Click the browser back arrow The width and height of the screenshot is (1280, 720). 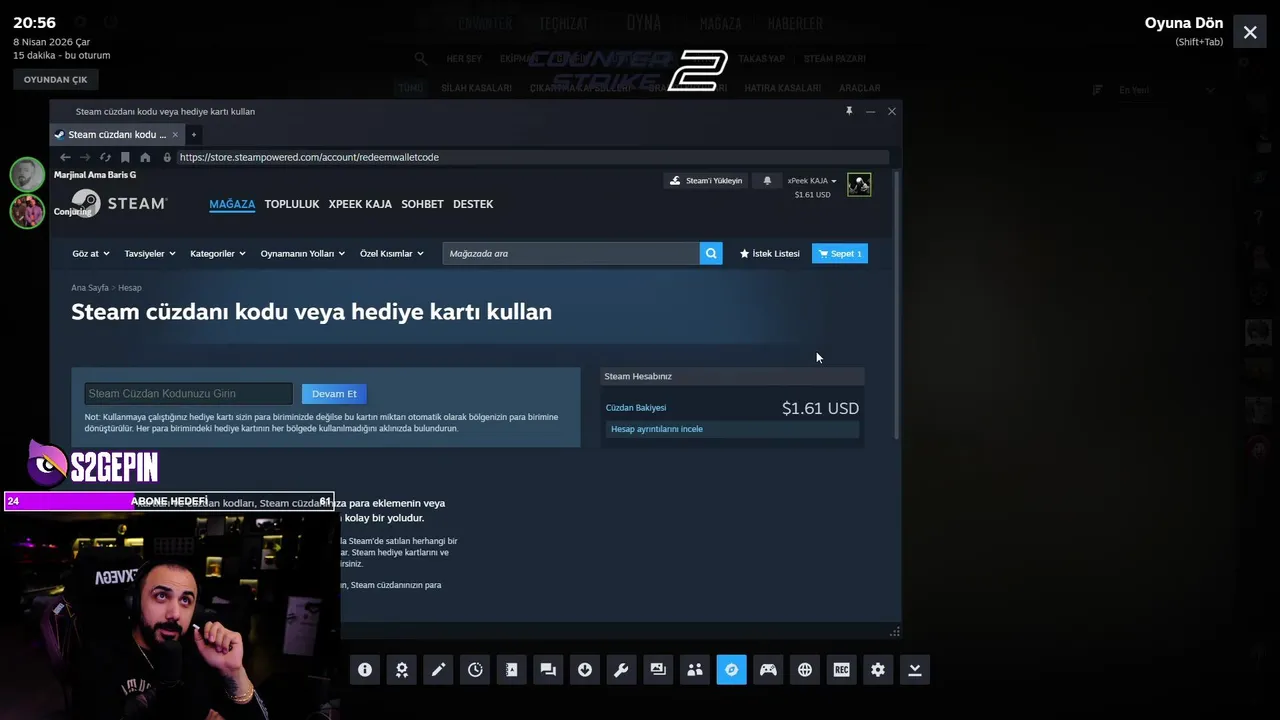click(65, 157)
